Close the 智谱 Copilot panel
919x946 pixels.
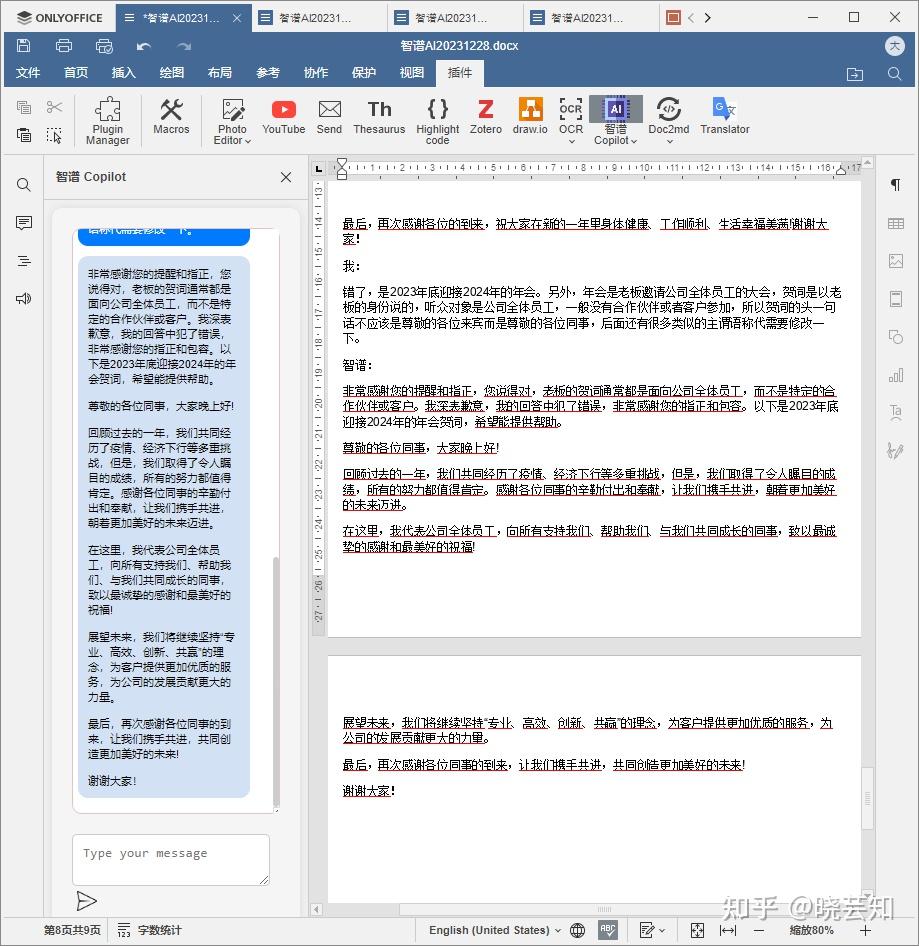click(286, 177)
